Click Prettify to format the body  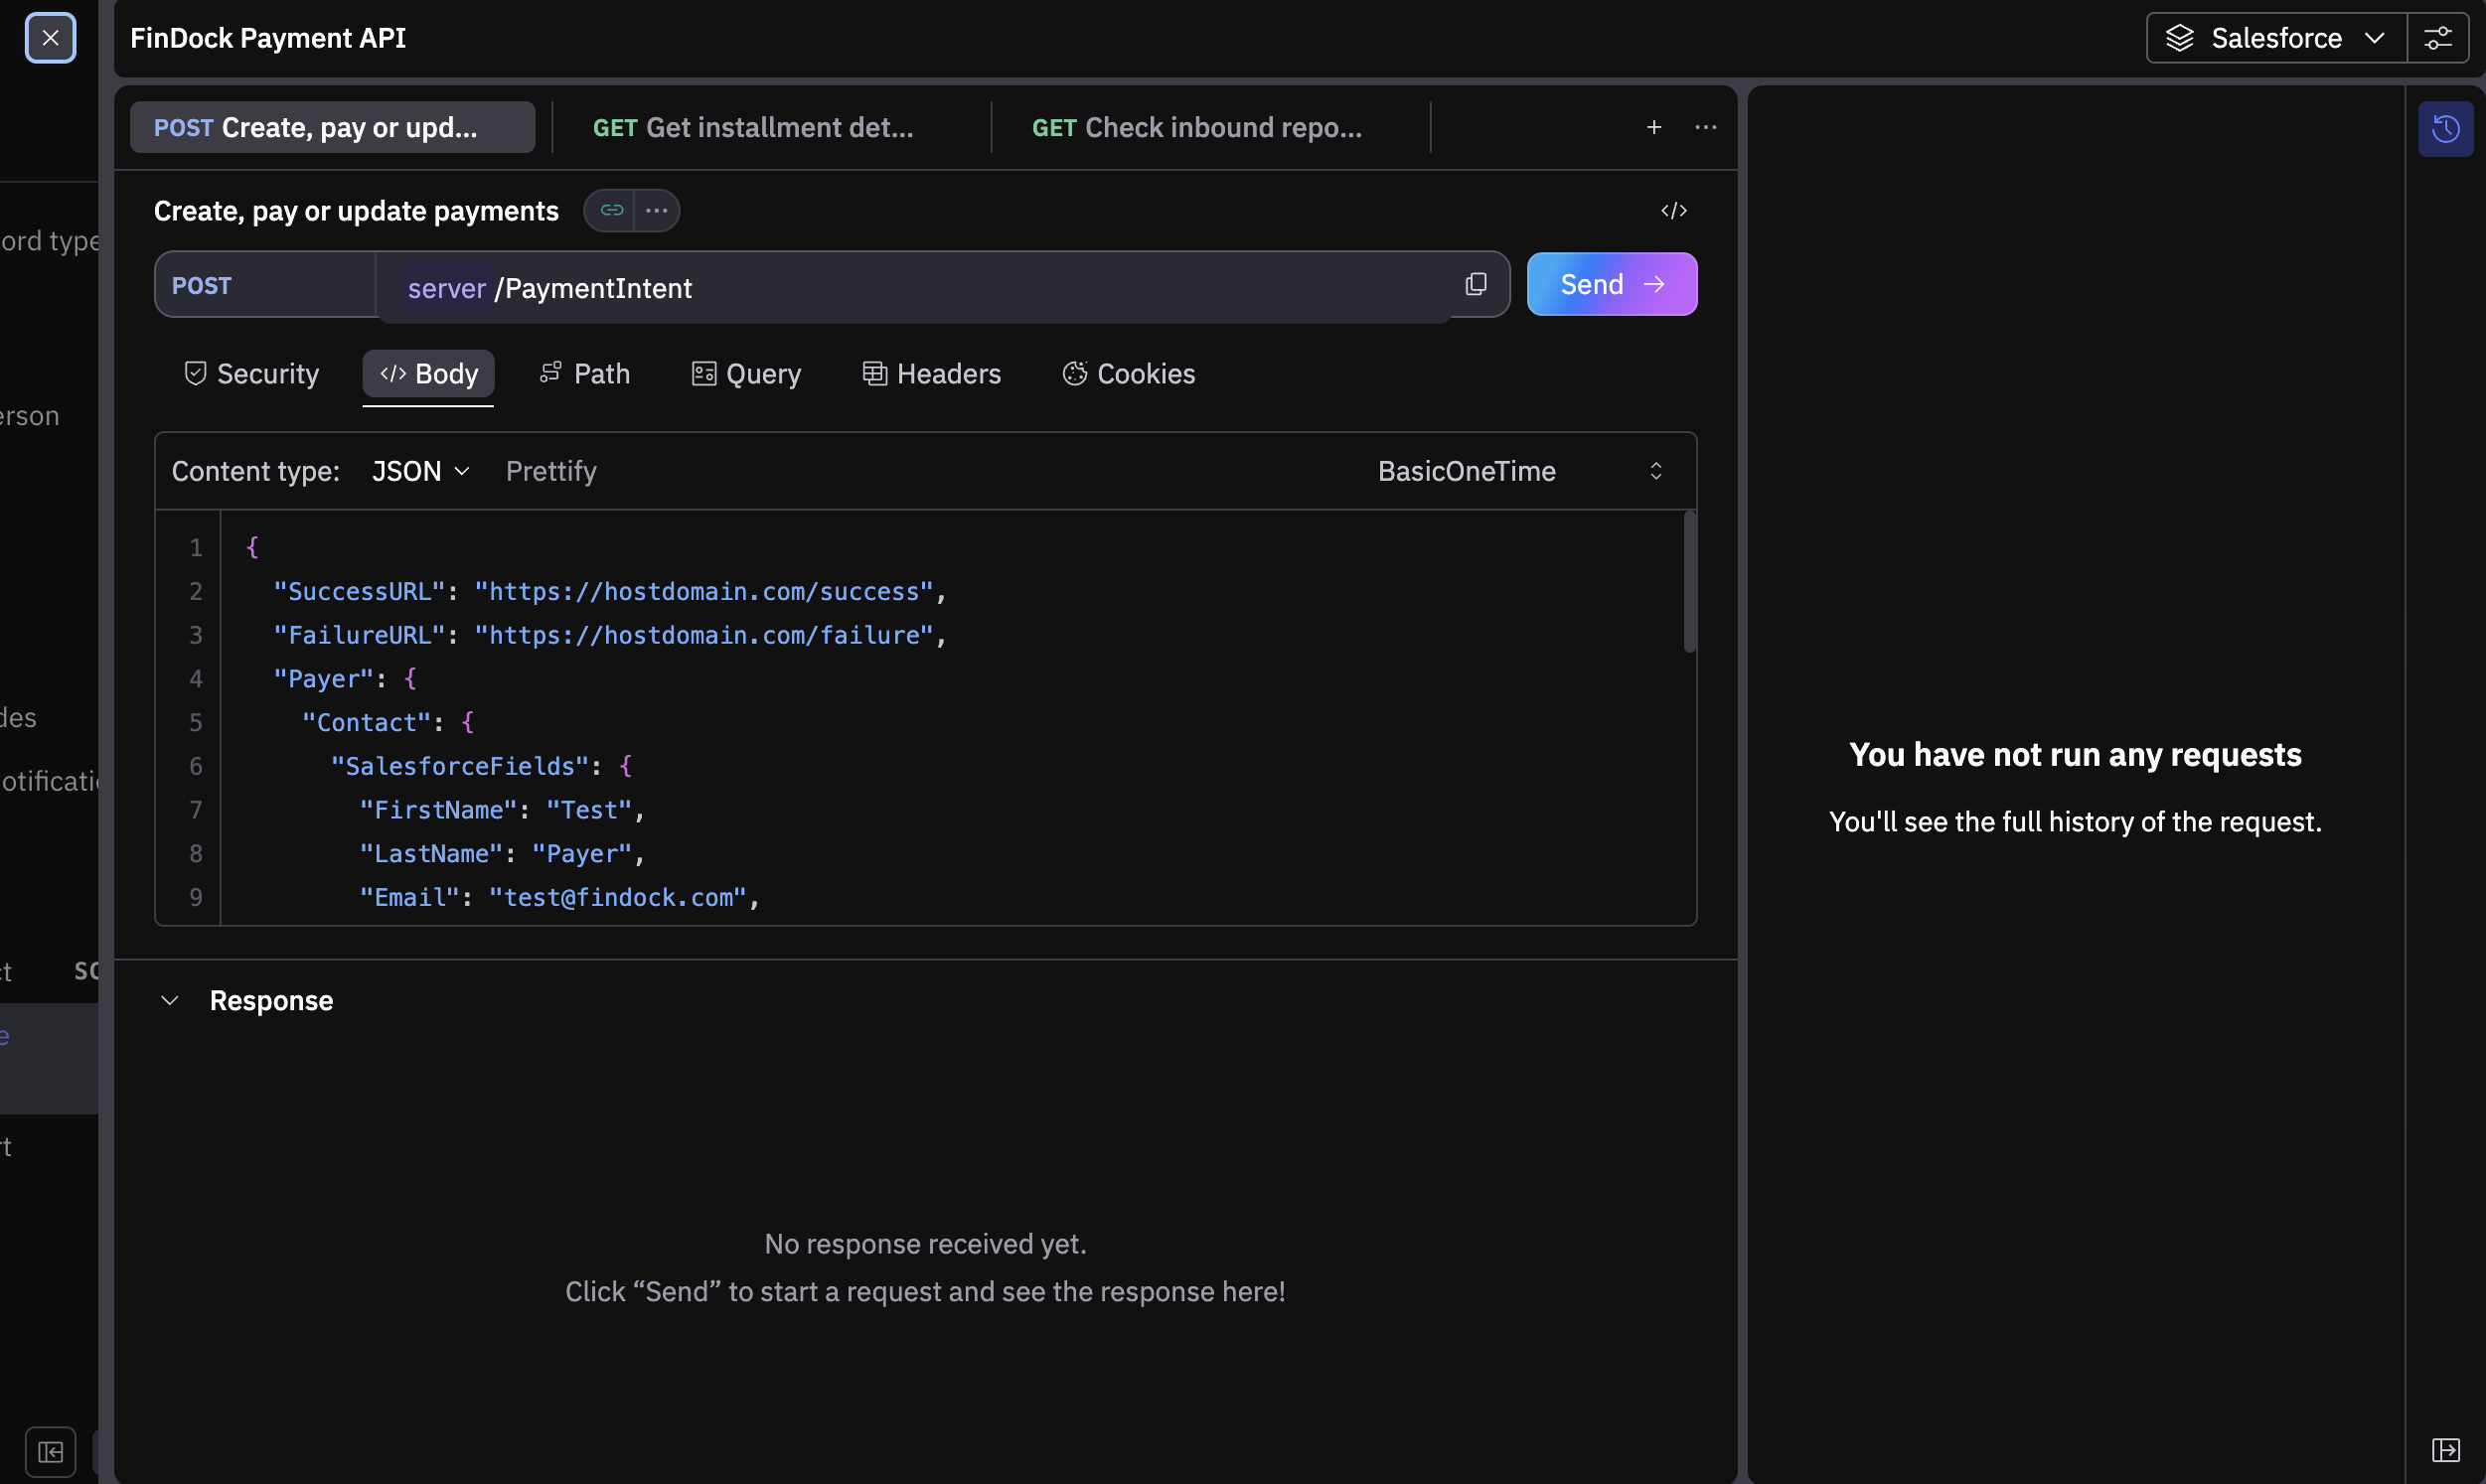pos(550,471)
